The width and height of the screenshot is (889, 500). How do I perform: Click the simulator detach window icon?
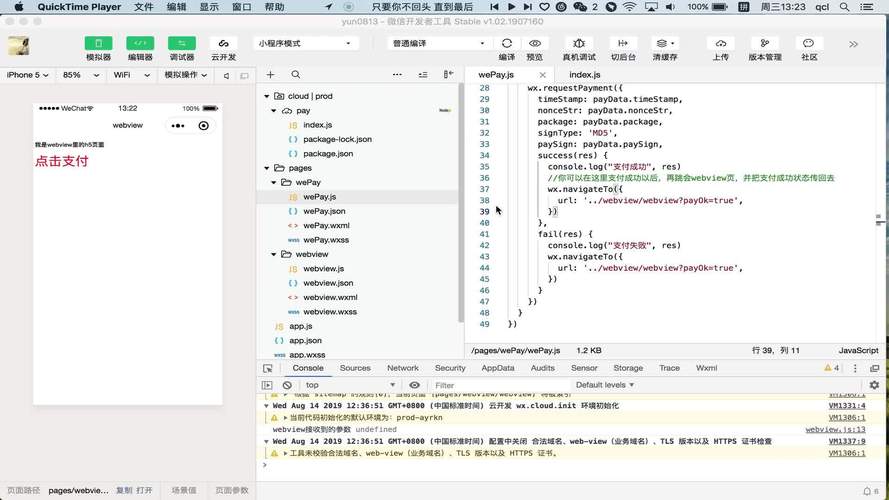[x=244, y=75]
